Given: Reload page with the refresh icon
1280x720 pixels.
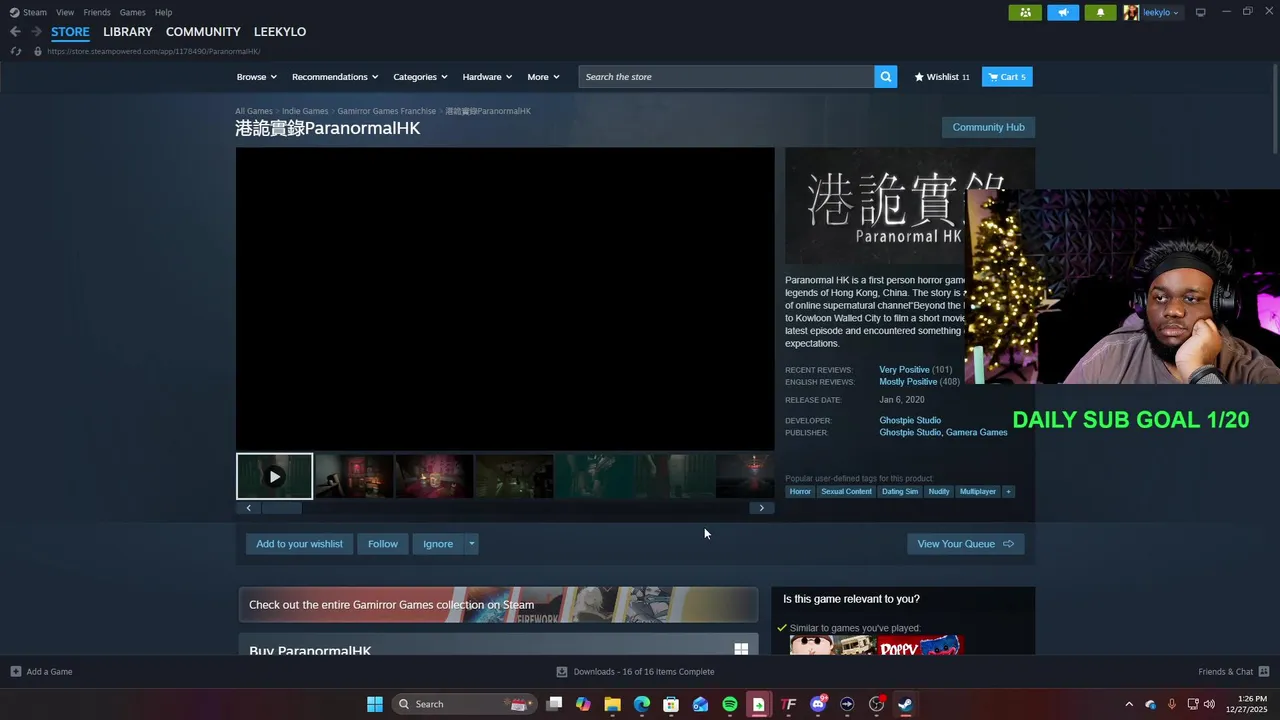Looking at the screenshot, I should pyautogui.click(x=15, y=51).
